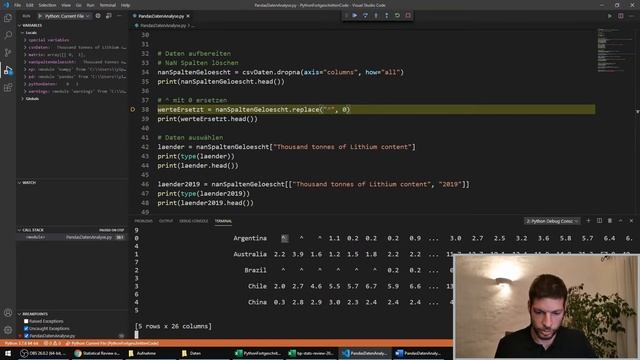The image size is (640, 360).
Task: Split the terminal panel
Action: tap(599, 221)
